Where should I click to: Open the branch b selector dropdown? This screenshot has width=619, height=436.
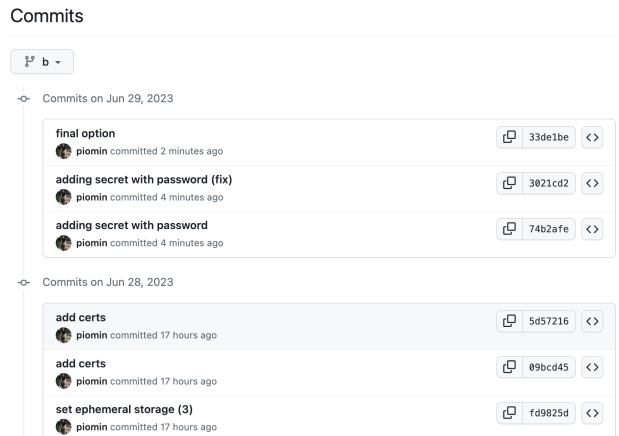[42, 62]
